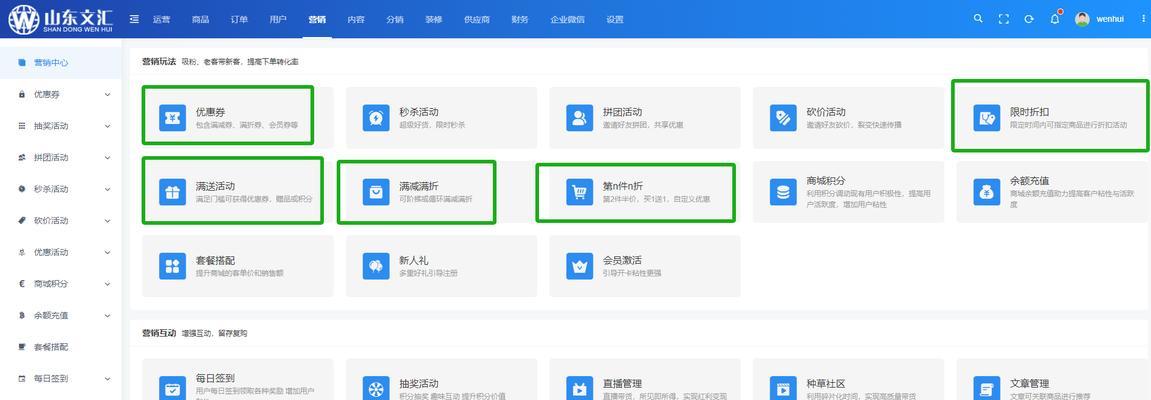Screen dimensions: 1151x400
Task: Expand the 秒杀活动 sidebar chevron
Action: point(107,189)
